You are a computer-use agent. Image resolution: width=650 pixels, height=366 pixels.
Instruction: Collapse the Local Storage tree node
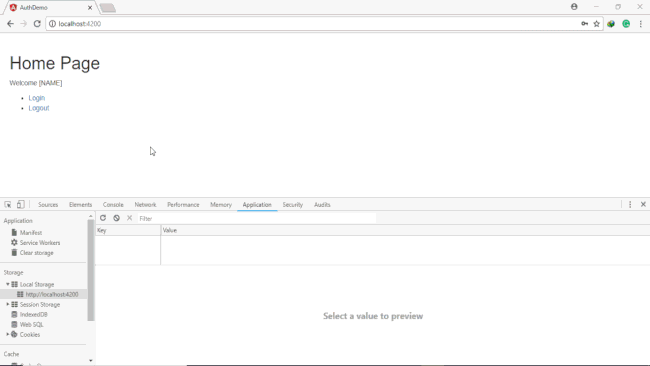click(7, 284)
